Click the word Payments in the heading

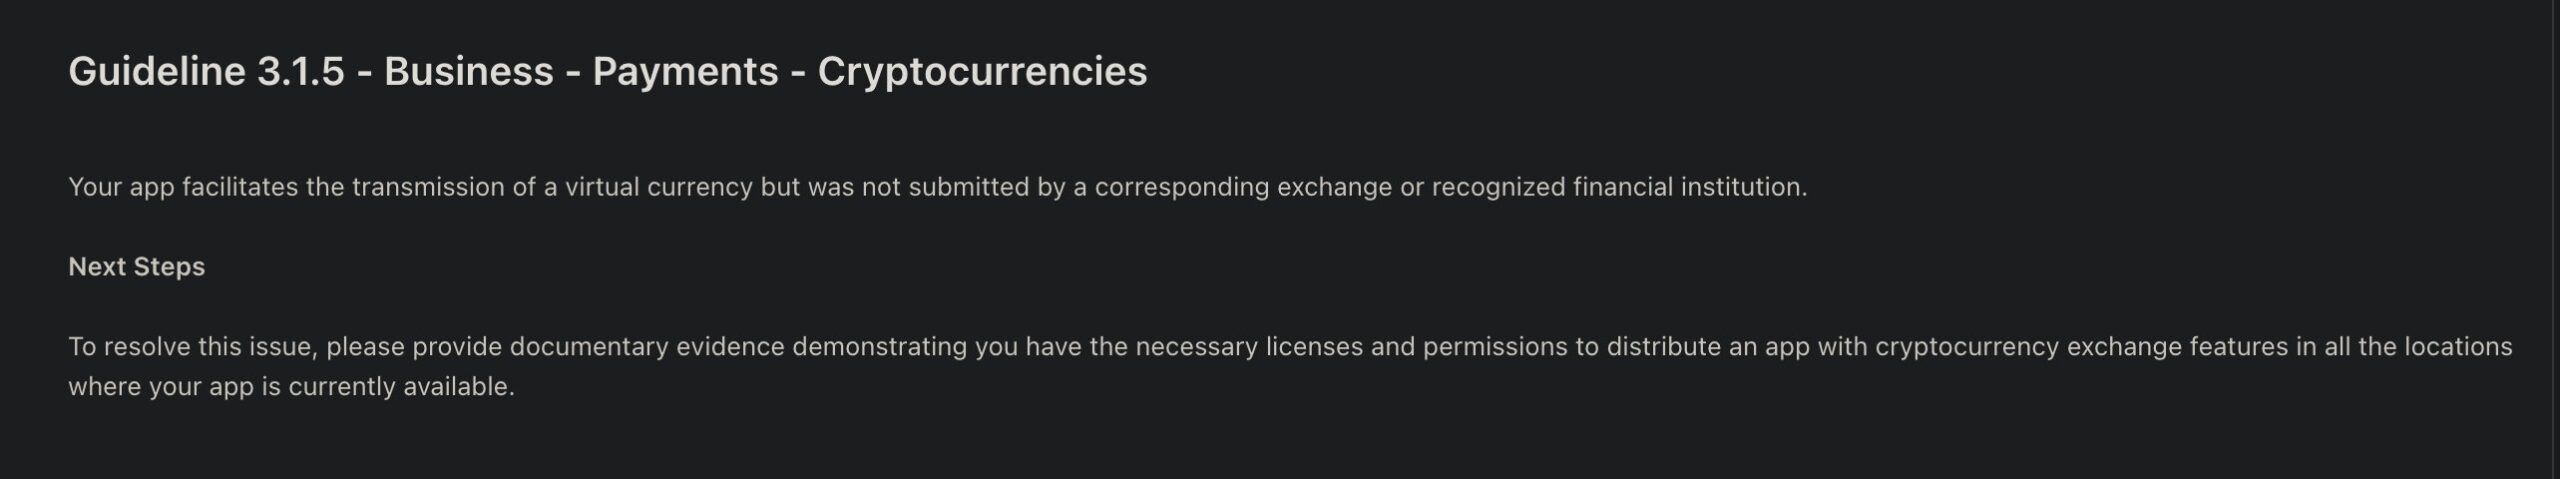click(685, 72)
